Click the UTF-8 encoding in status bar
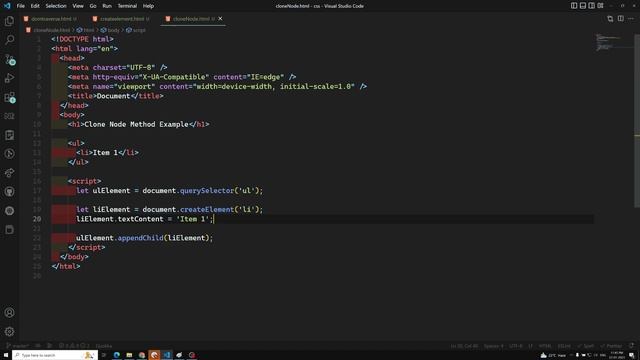 [516, 346]
